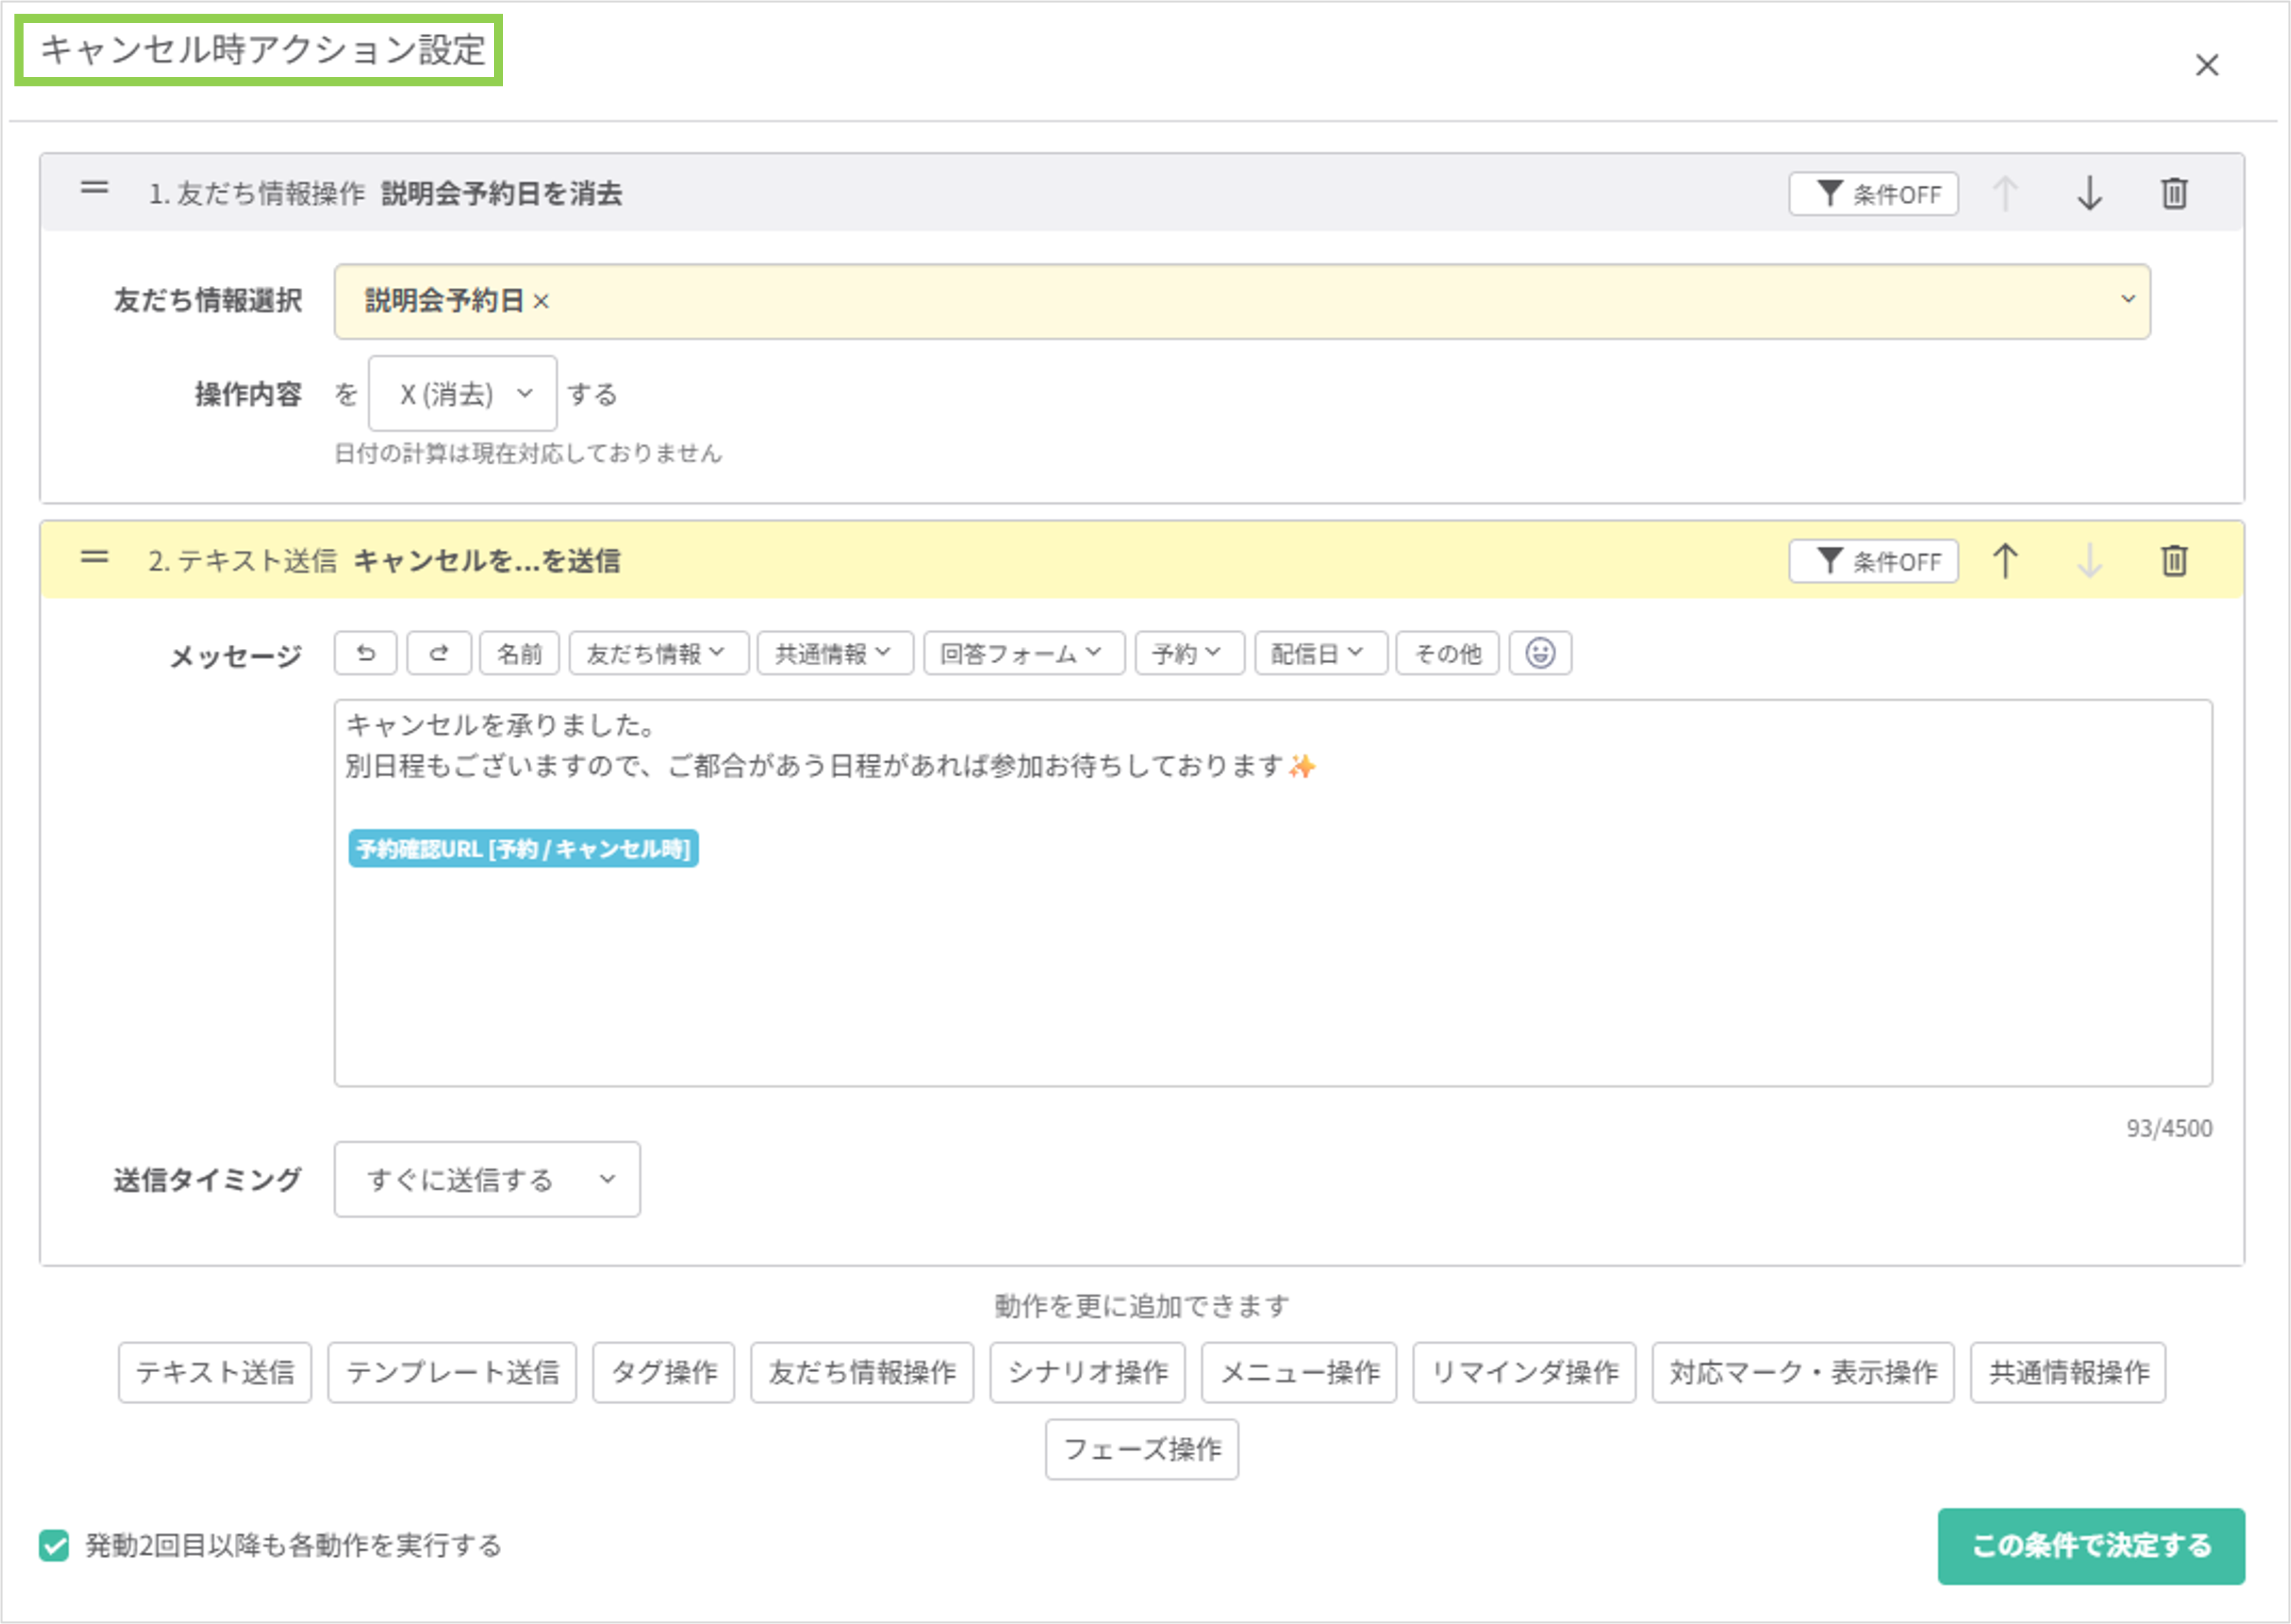This screenshot has width=2291, height=1624.
Task: Undo the last message edit
Action: (x=366, y=653)
